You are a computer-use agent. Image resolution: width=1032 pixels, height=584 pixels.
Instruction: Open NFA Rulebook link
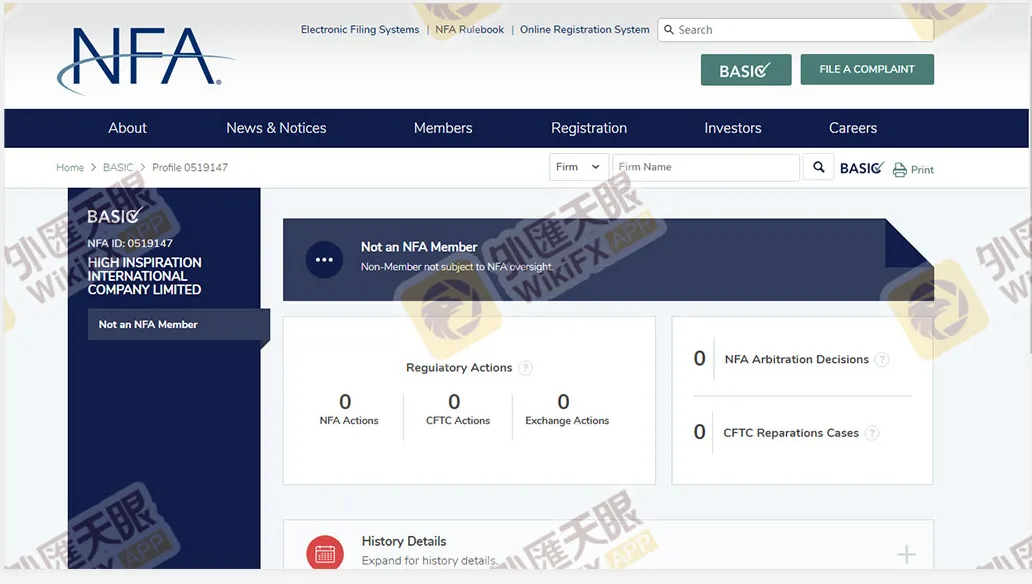coord(469,30)
